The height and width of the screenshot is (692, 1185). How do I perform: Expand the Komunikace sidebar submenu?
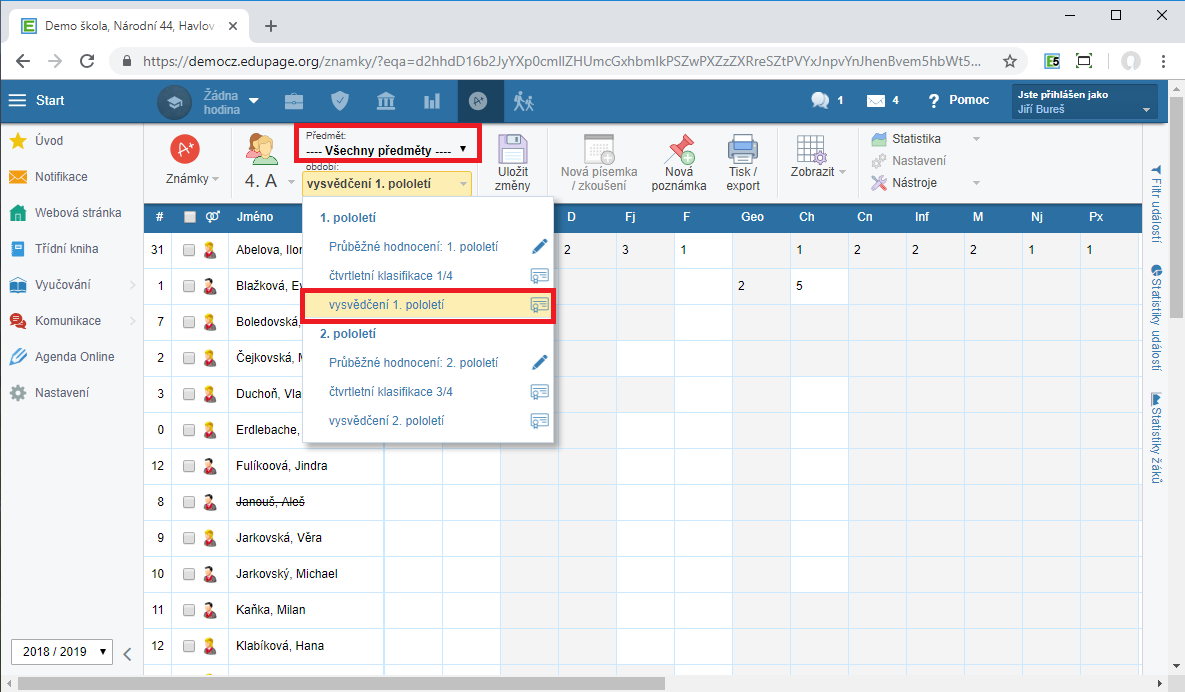tap(133, 321)
